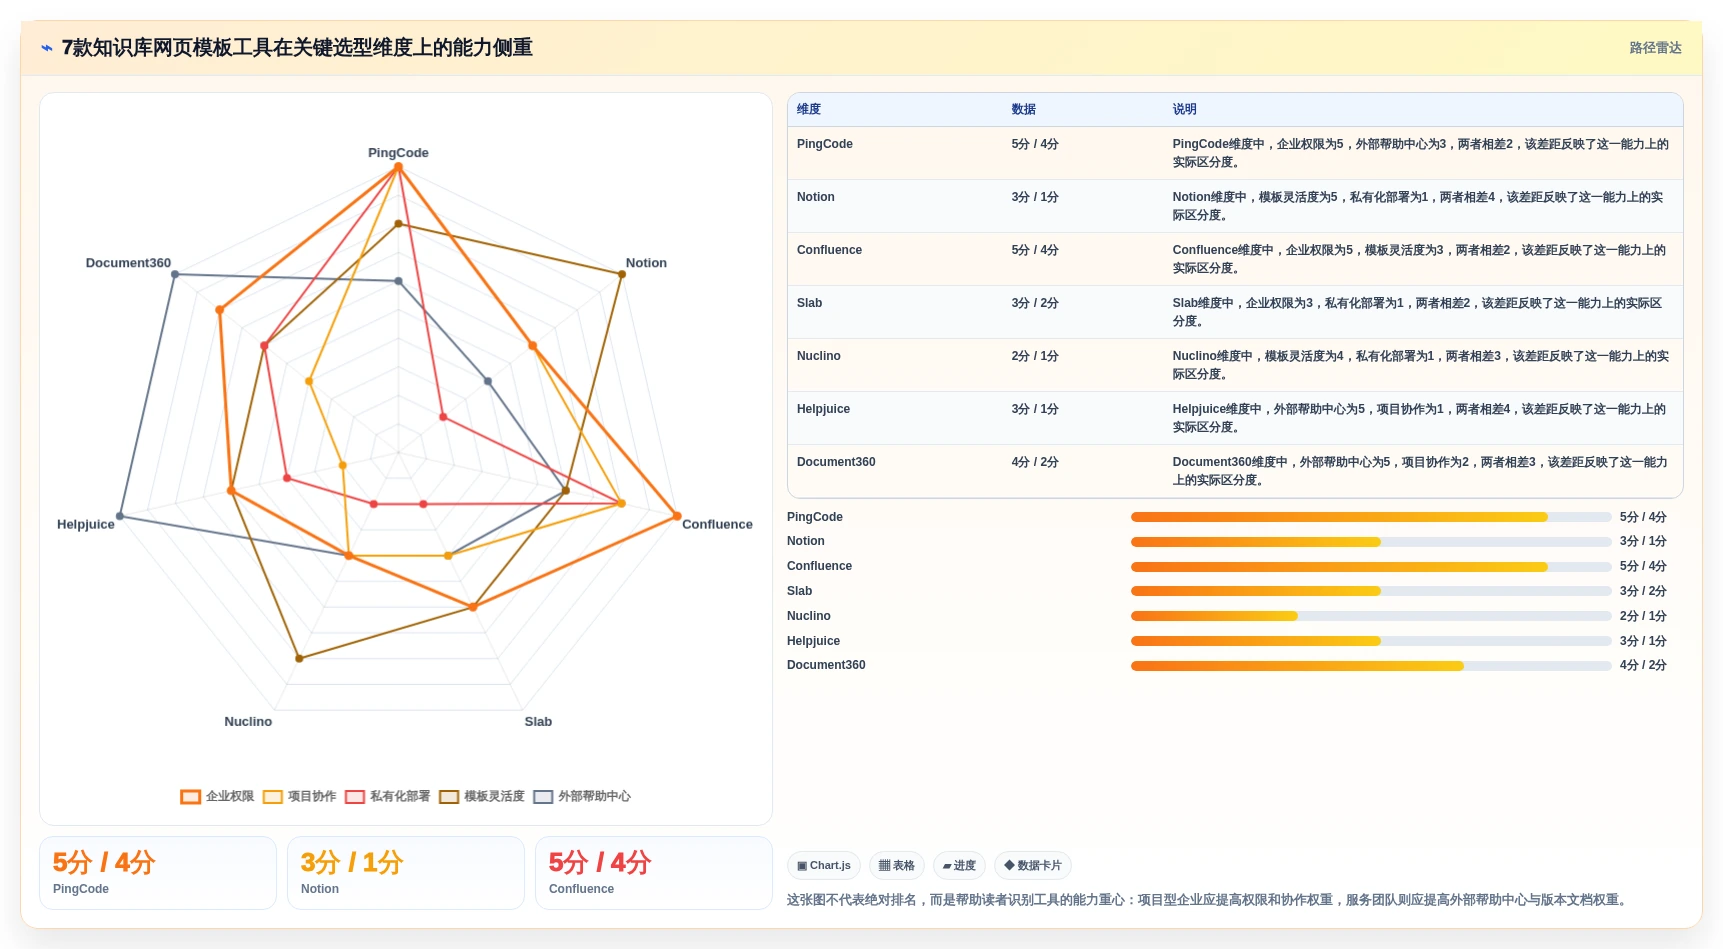
Task: Toggle the 项目协作 legend swatch
Action: click(273, 797)
